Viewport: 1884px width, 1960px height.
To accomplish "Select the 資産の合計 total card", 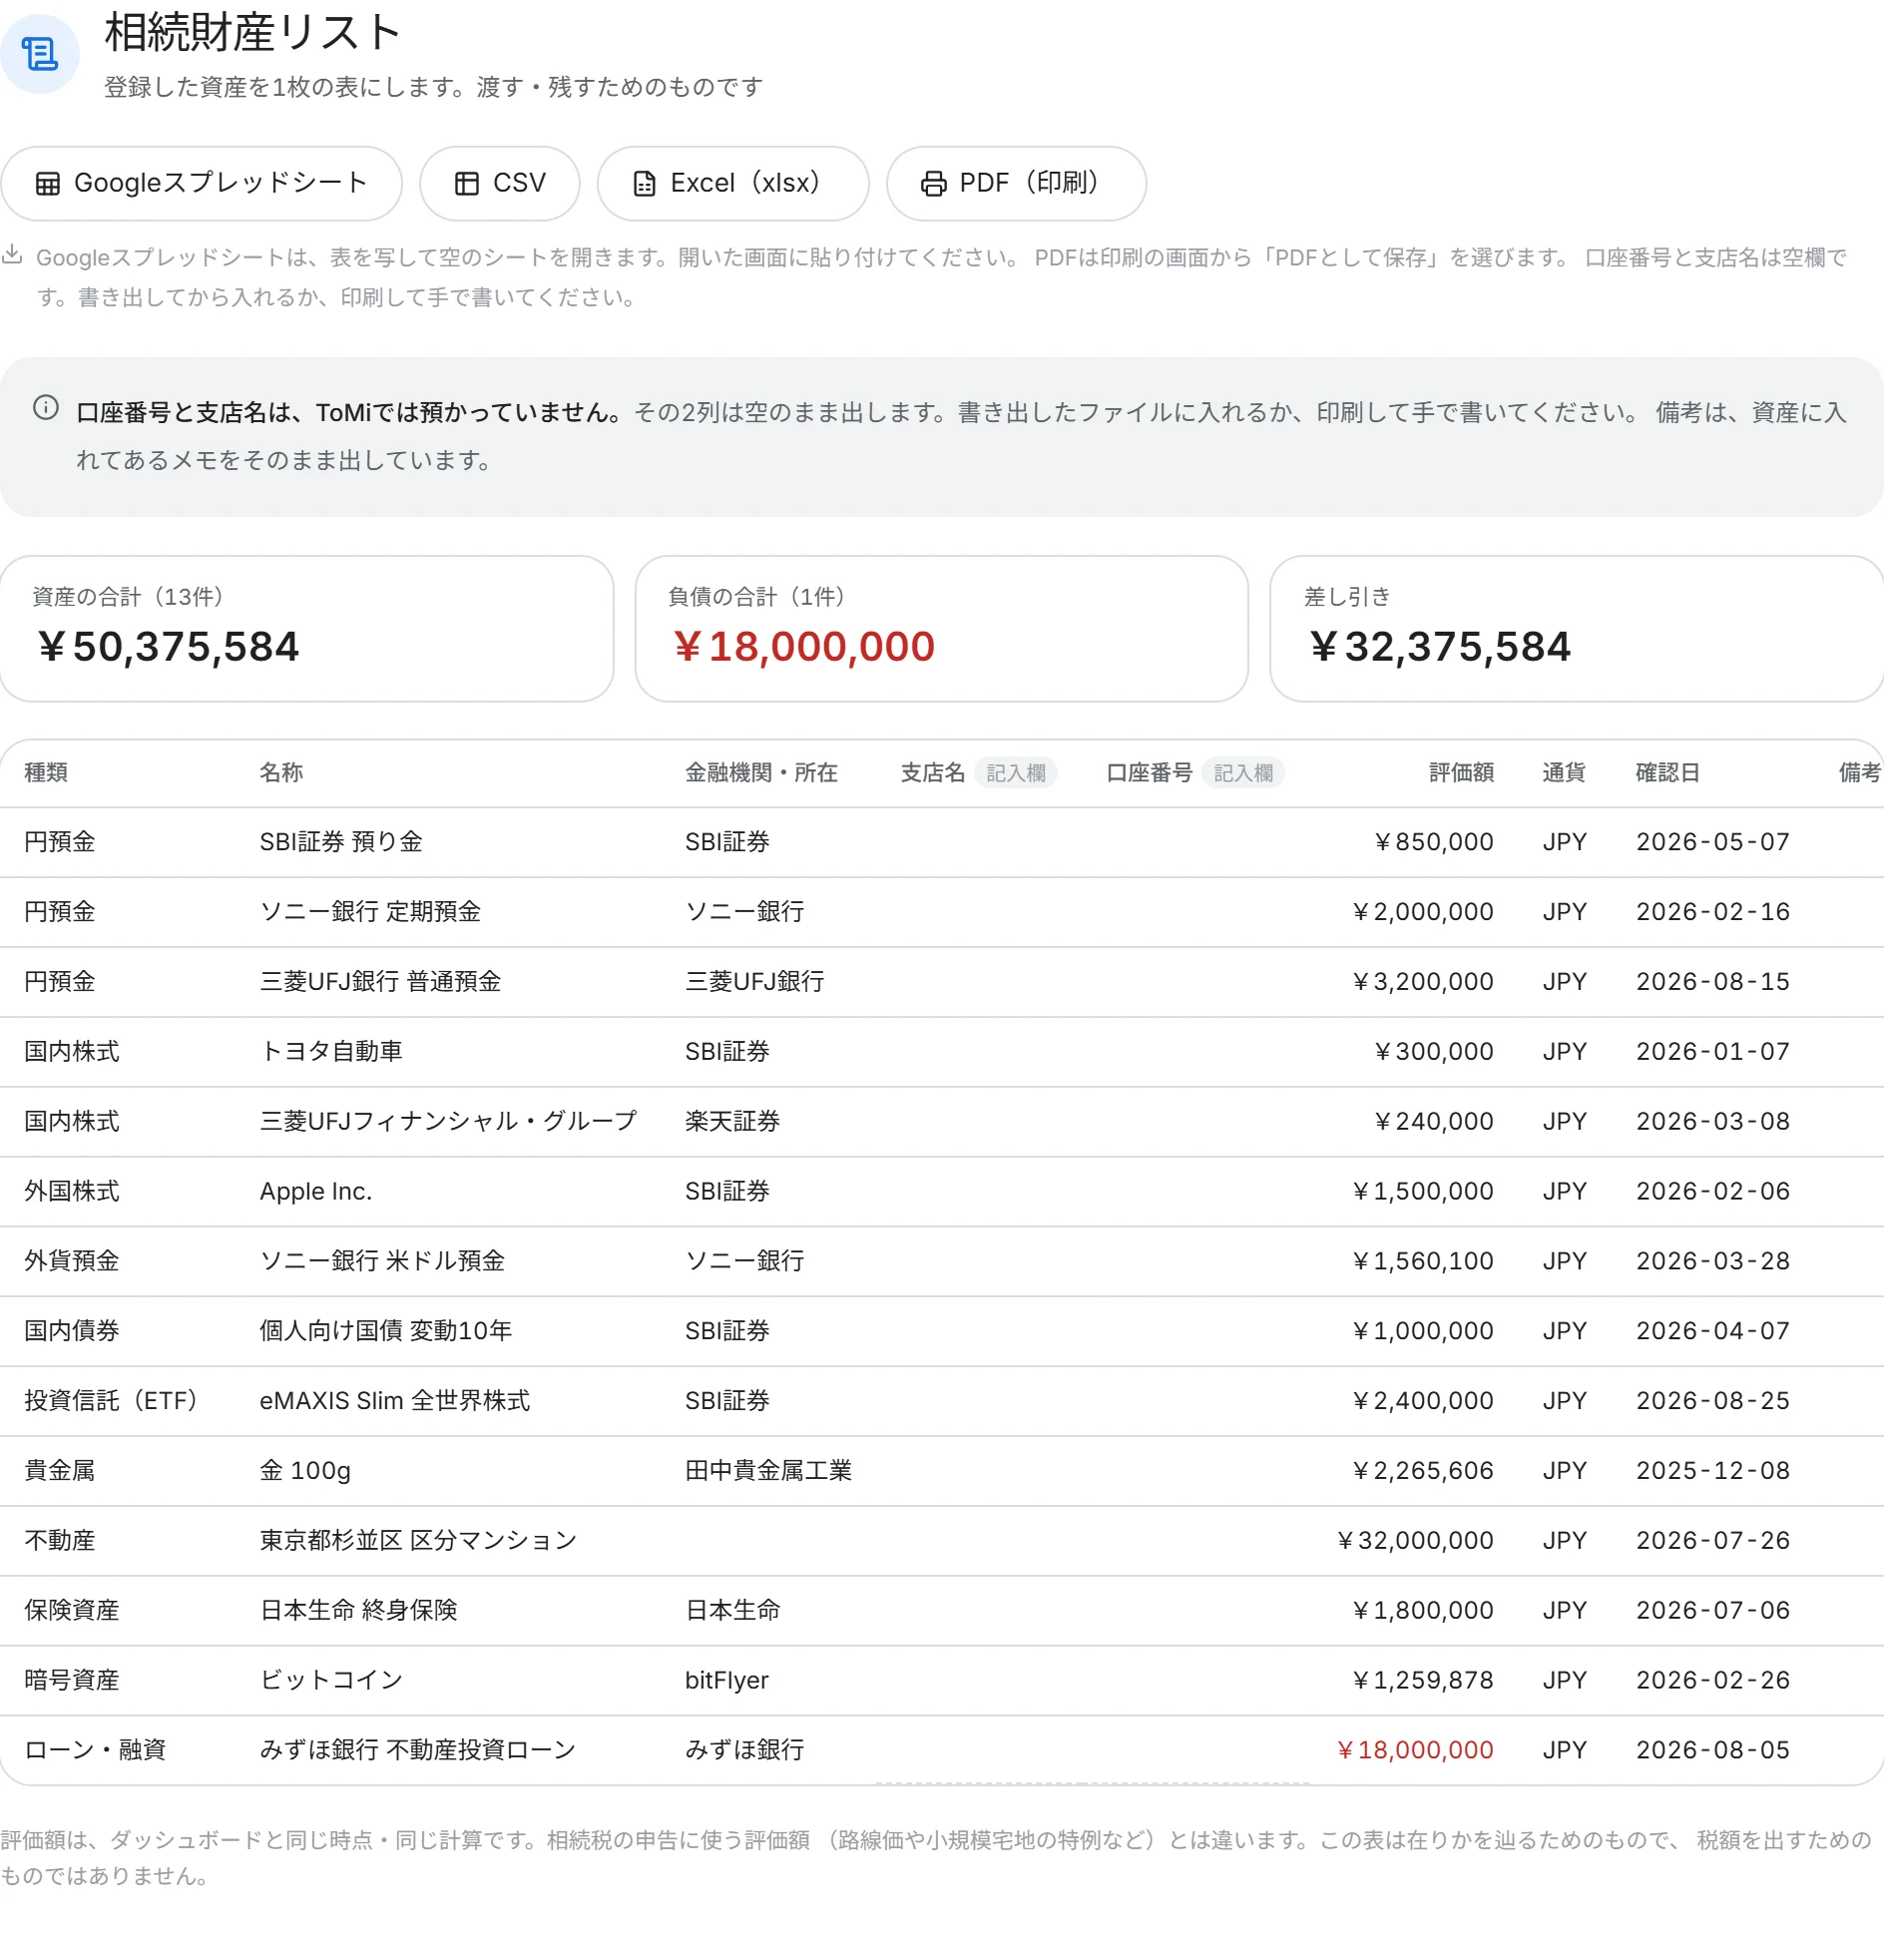I will click(x=306, y=629).
